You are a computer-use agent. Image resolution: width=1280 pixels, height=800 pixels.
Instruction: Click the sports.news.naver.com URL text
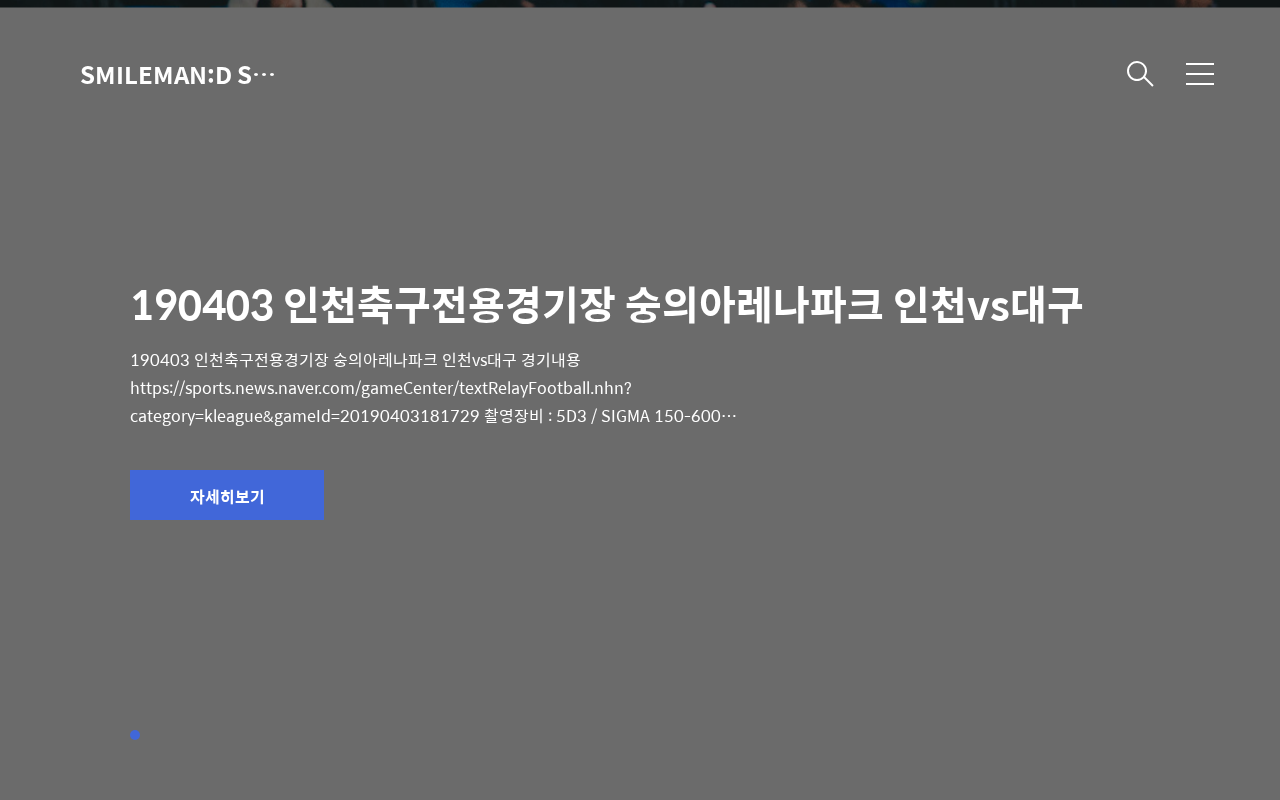381,388
